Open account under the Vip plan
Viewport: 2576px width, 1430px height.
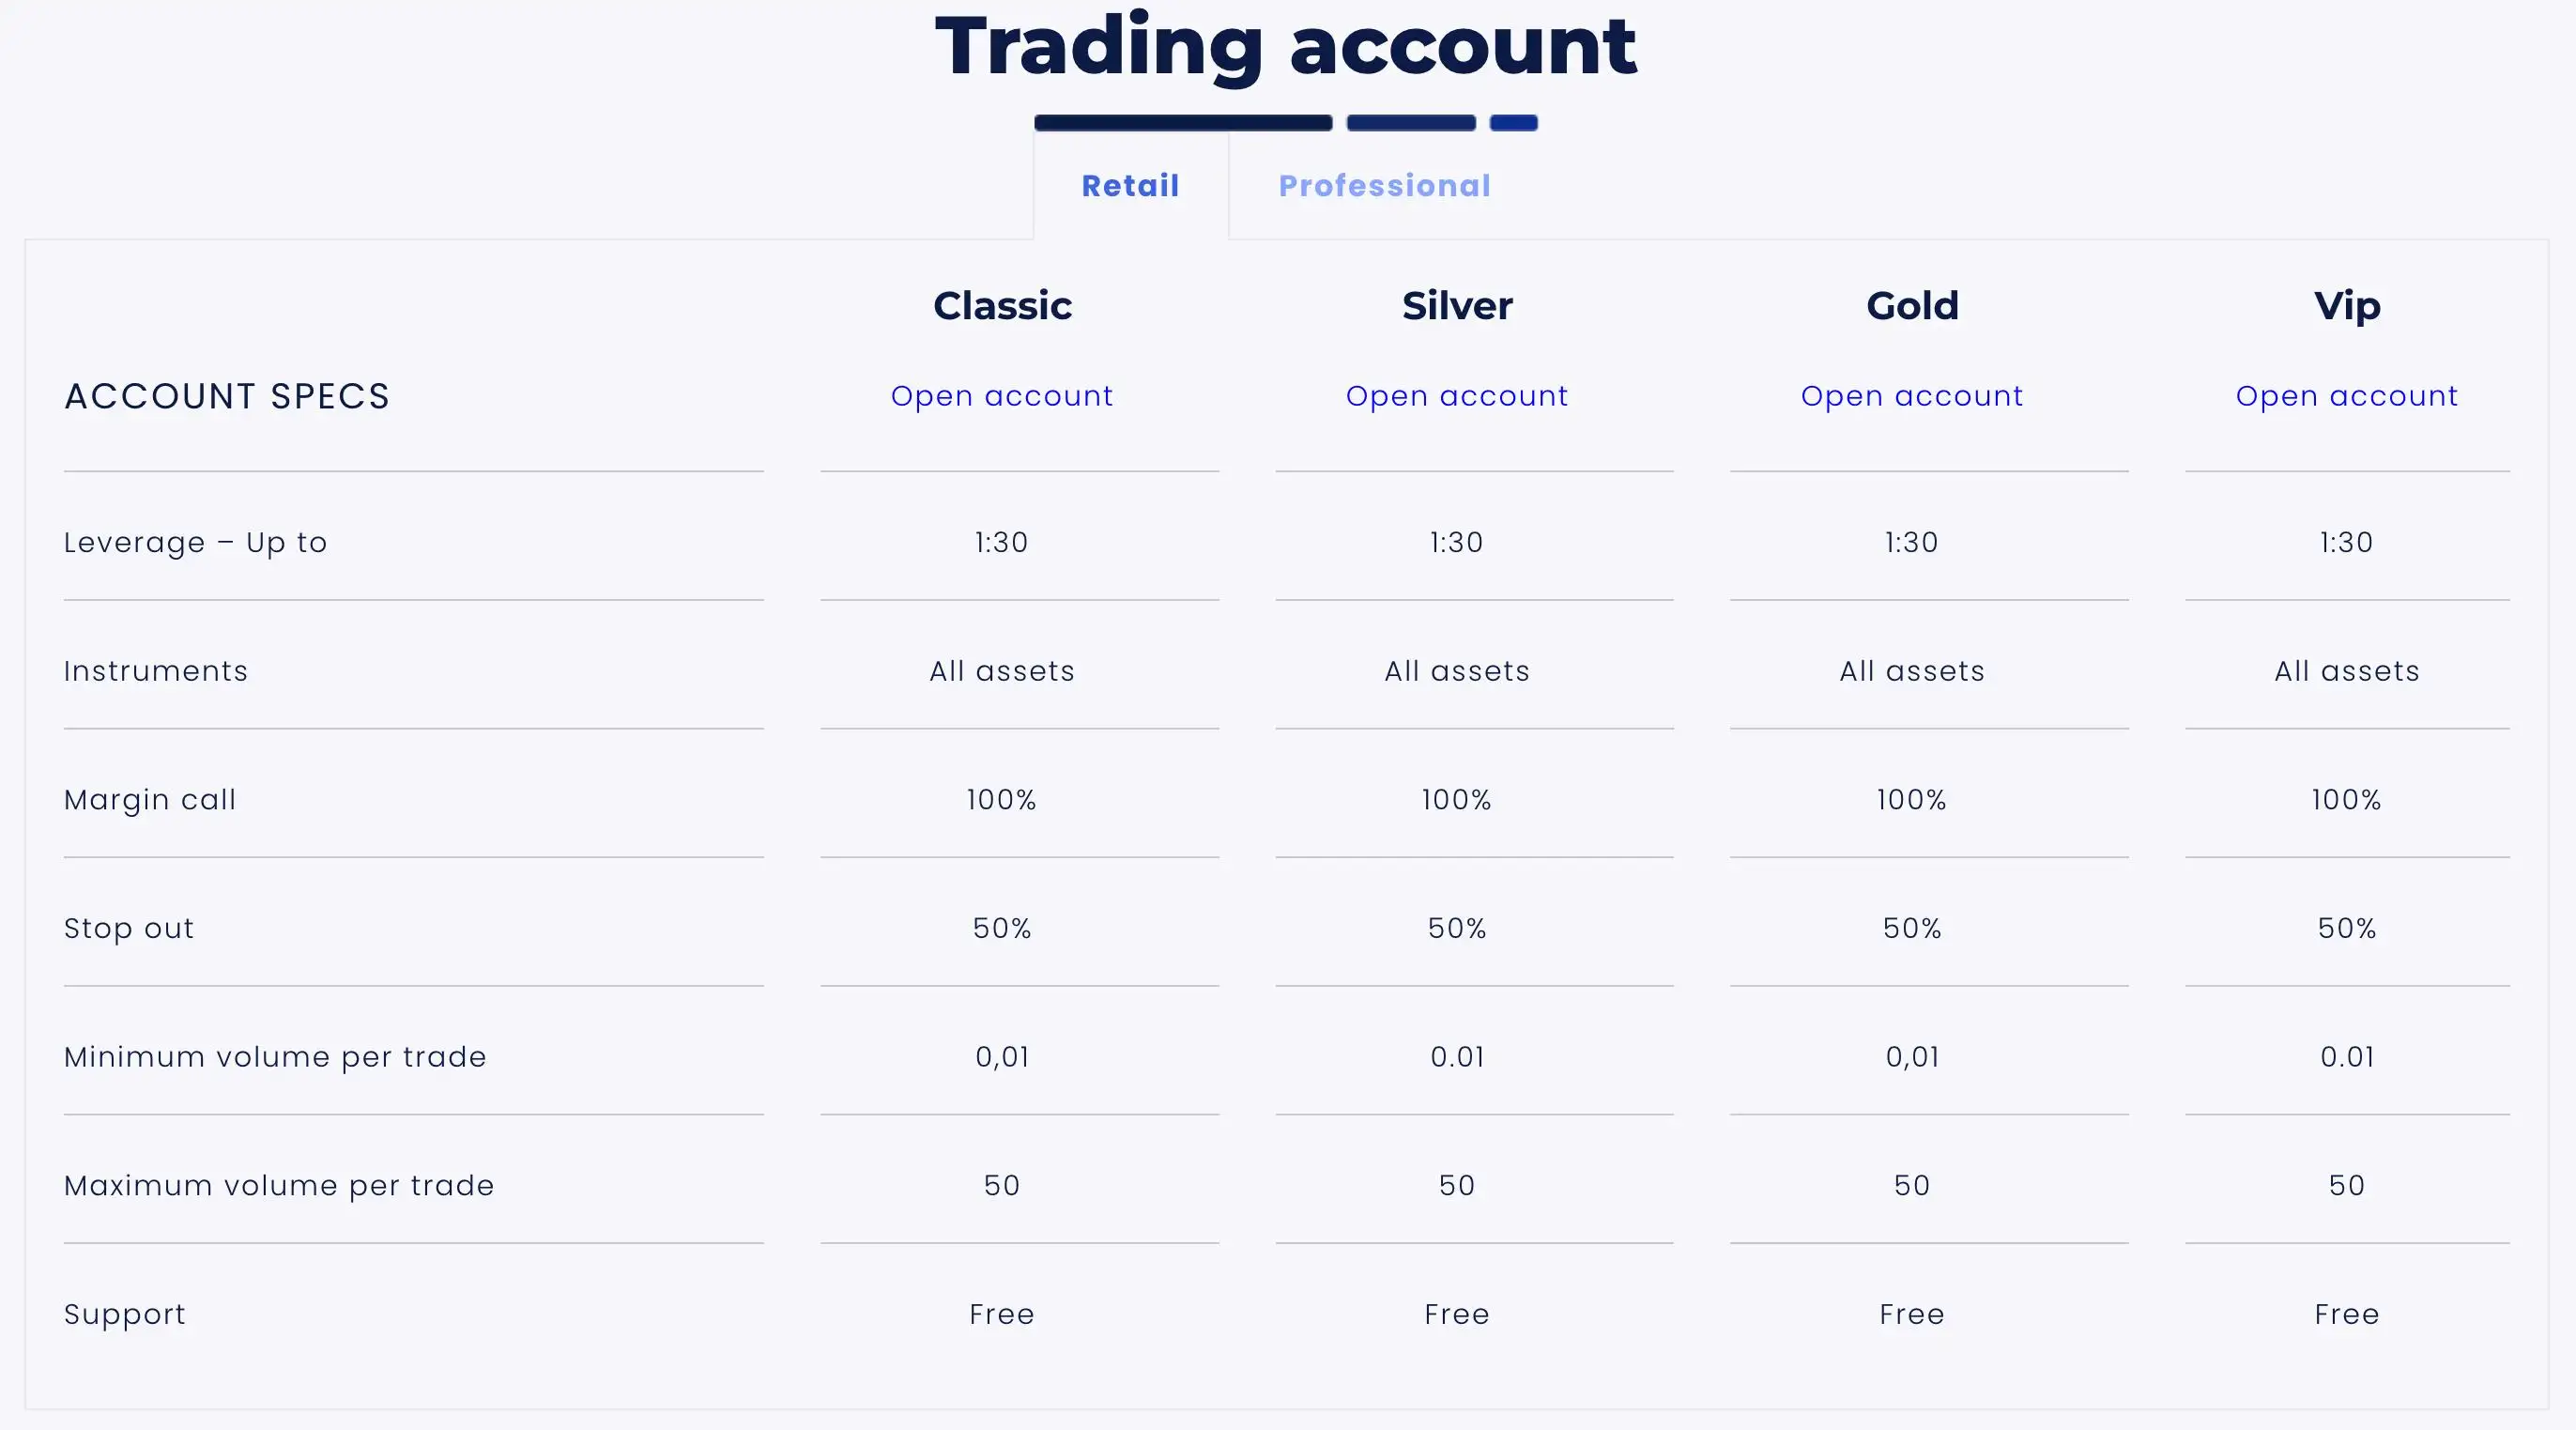point(2347,396)
